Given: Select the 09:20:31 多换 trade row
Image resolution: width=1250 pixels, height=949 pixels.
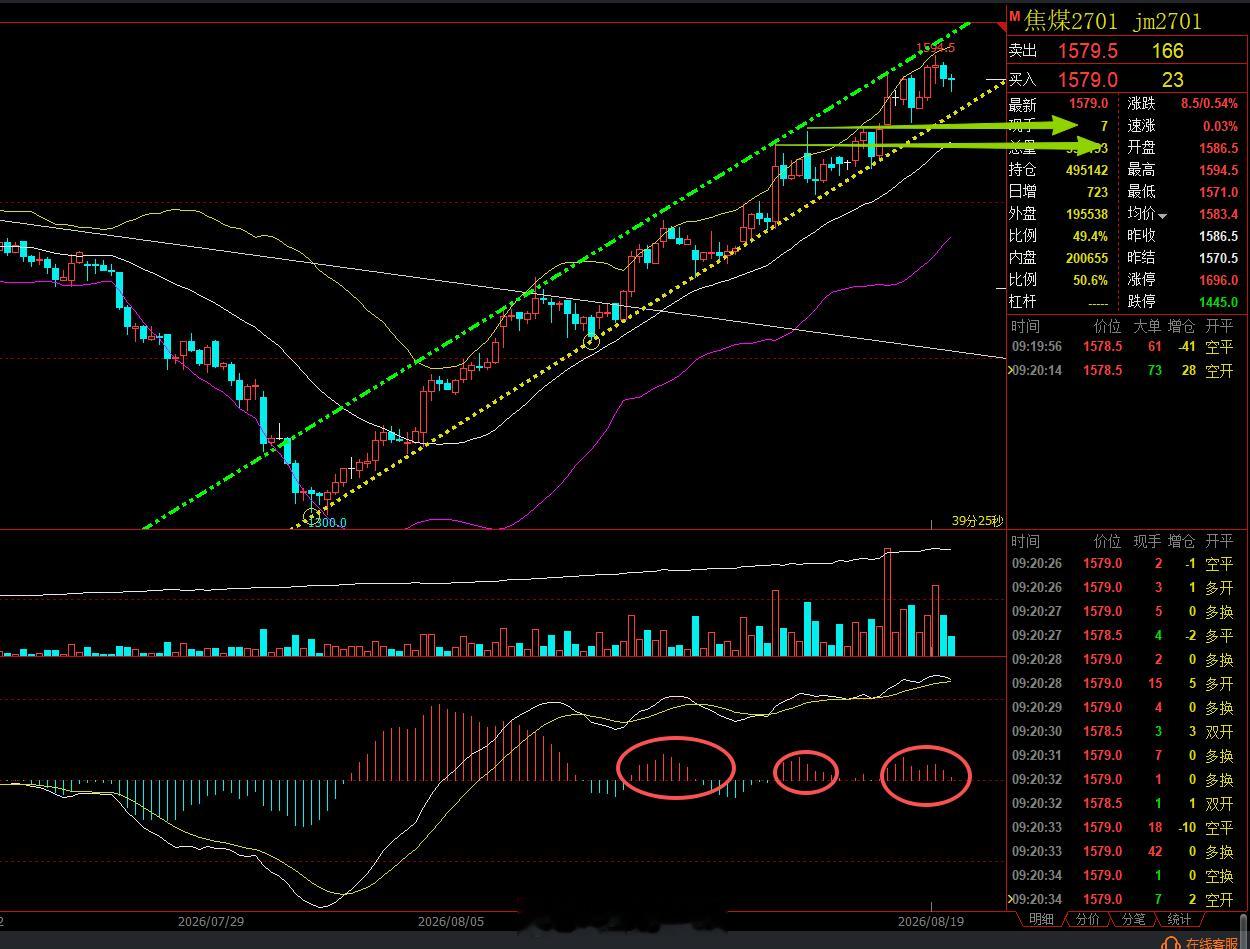Looking at the screenshot, I should pos(1126,756).
